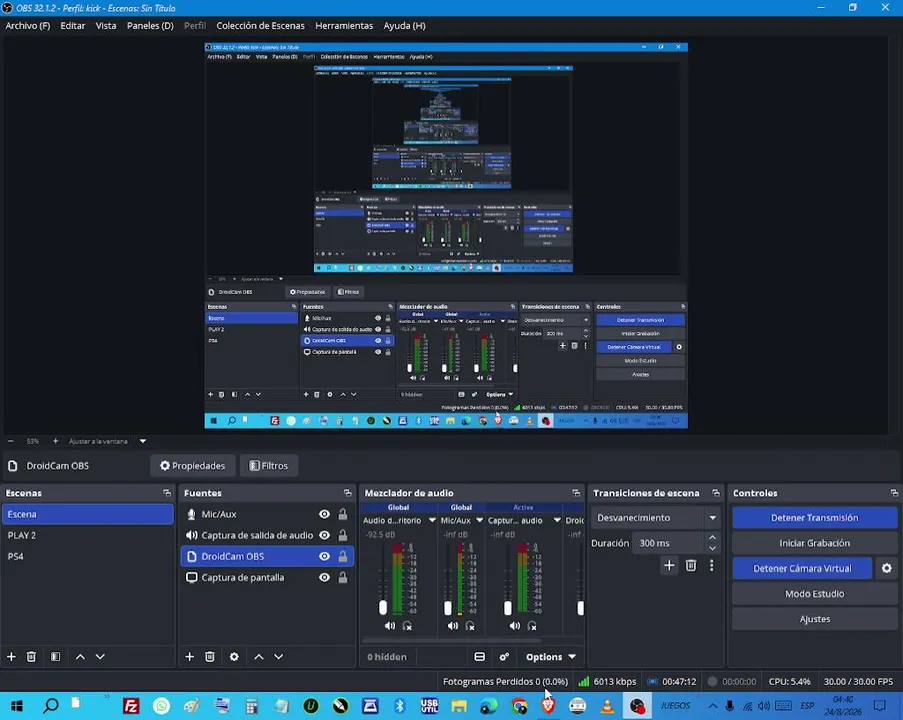Expand Captur... audio channel menu arrow

pyautogui.click(x=557, y=520)
